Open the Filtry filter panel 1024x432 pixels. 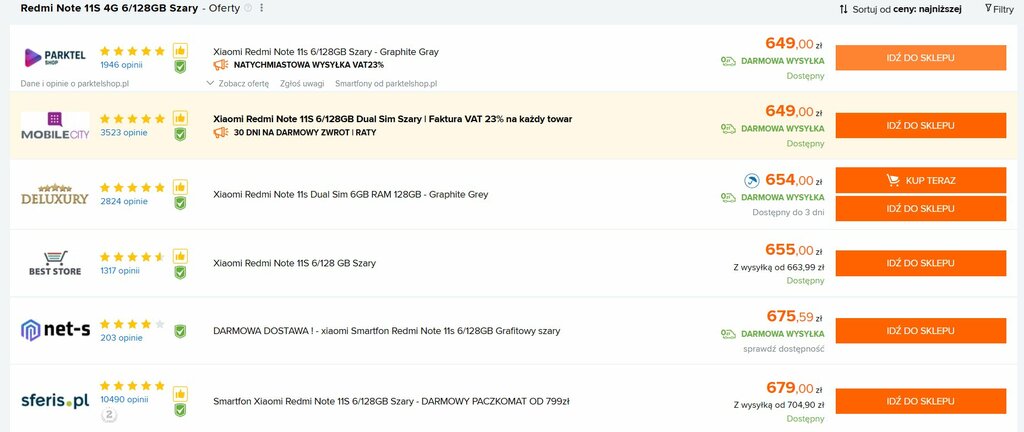[x=999, y=9]
